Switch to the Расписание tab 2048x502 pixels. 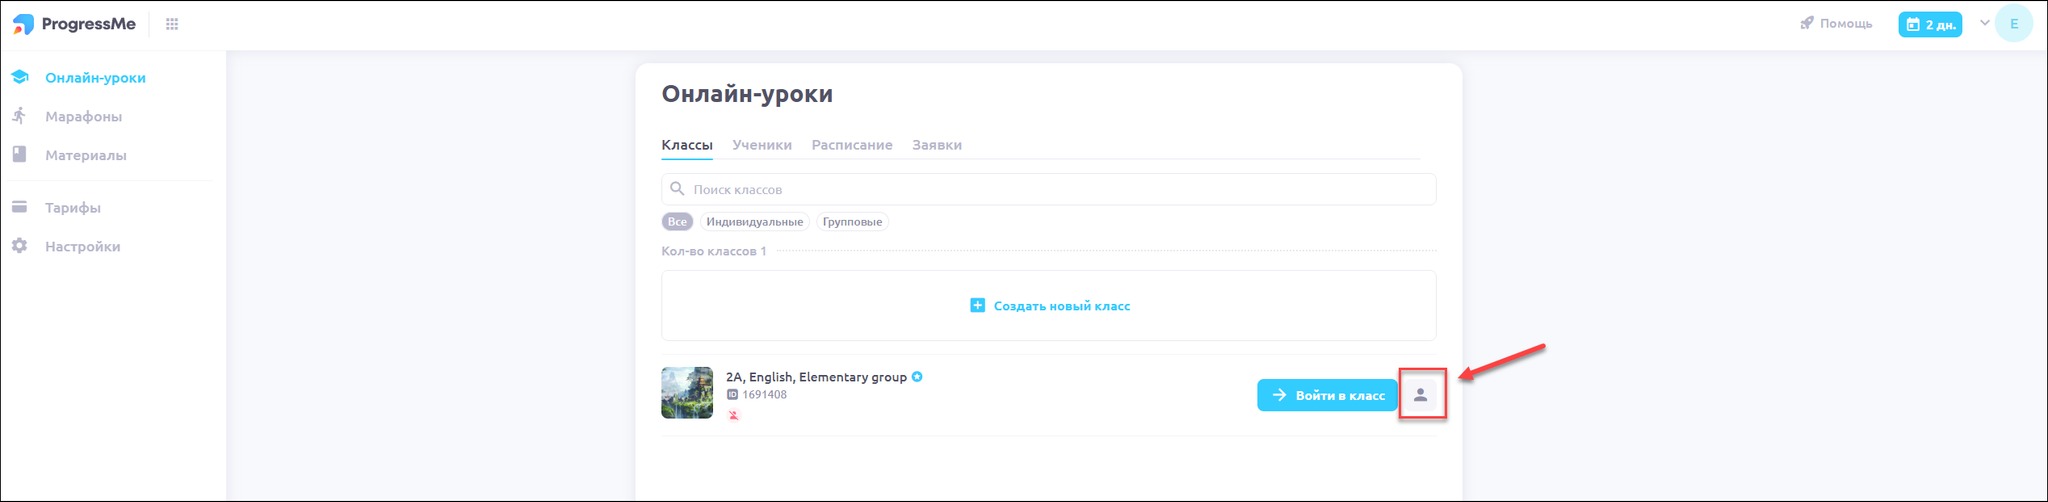click(x=852, y=145)
